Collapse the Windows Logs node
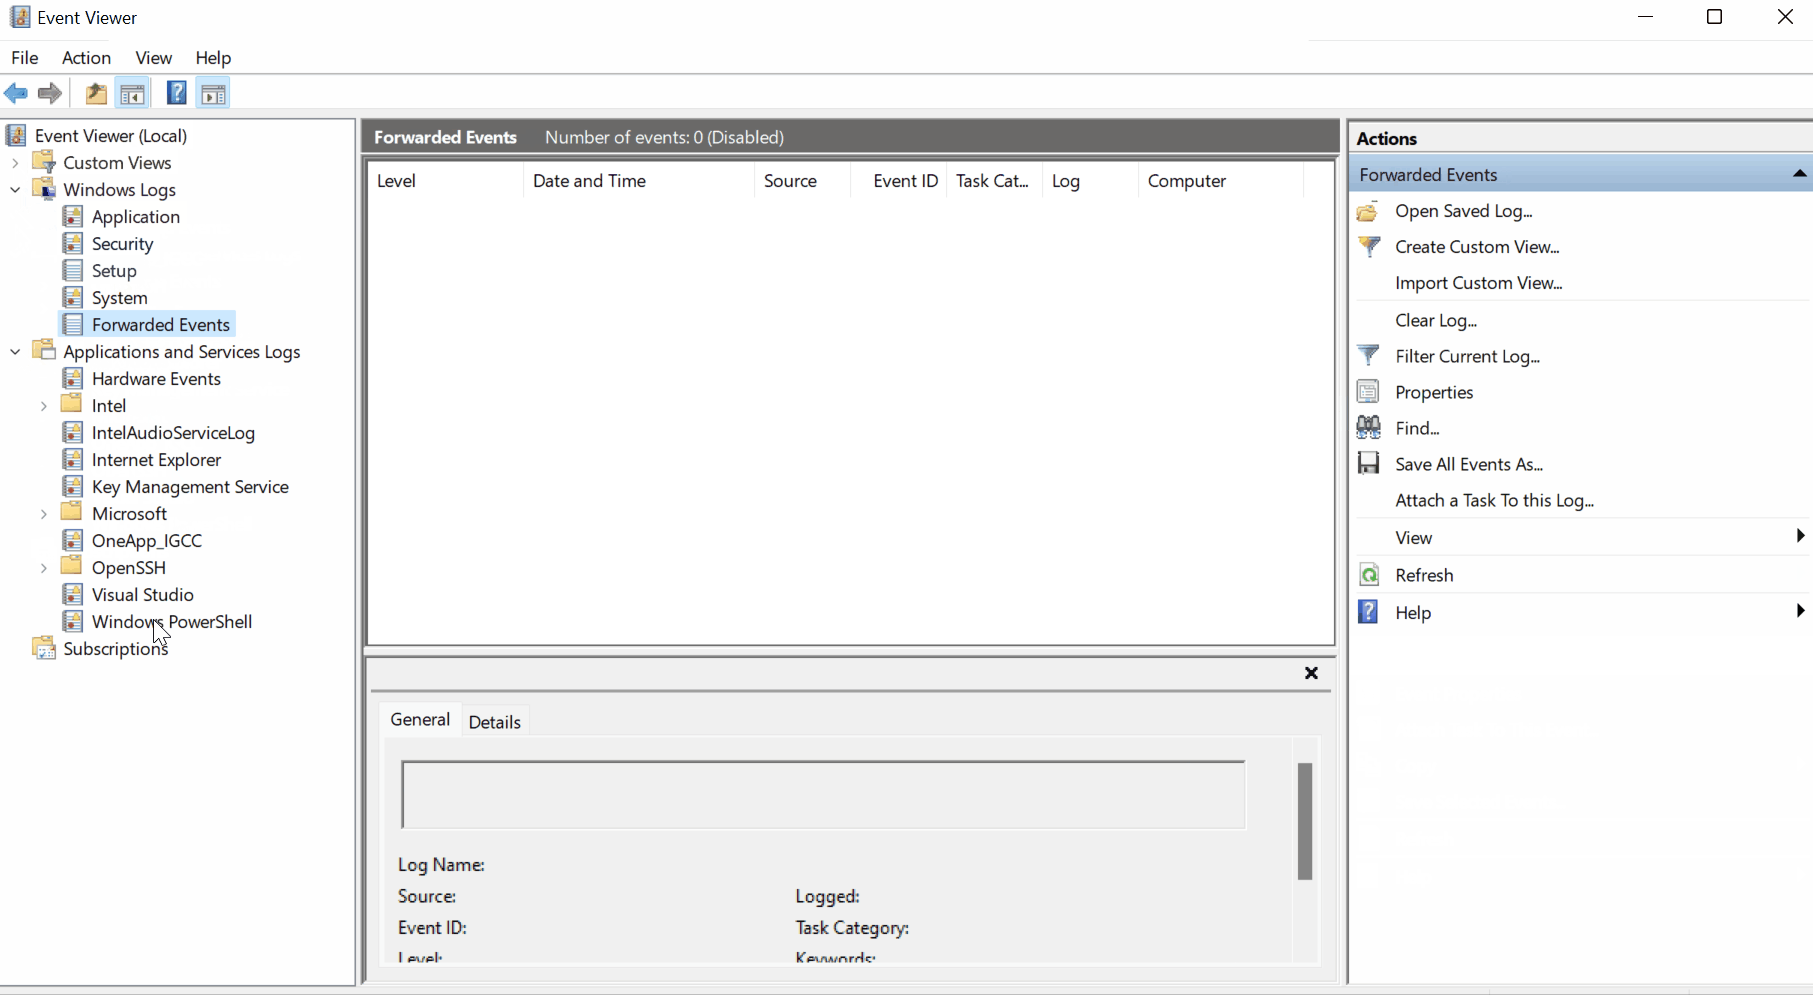 click(15, 189)
